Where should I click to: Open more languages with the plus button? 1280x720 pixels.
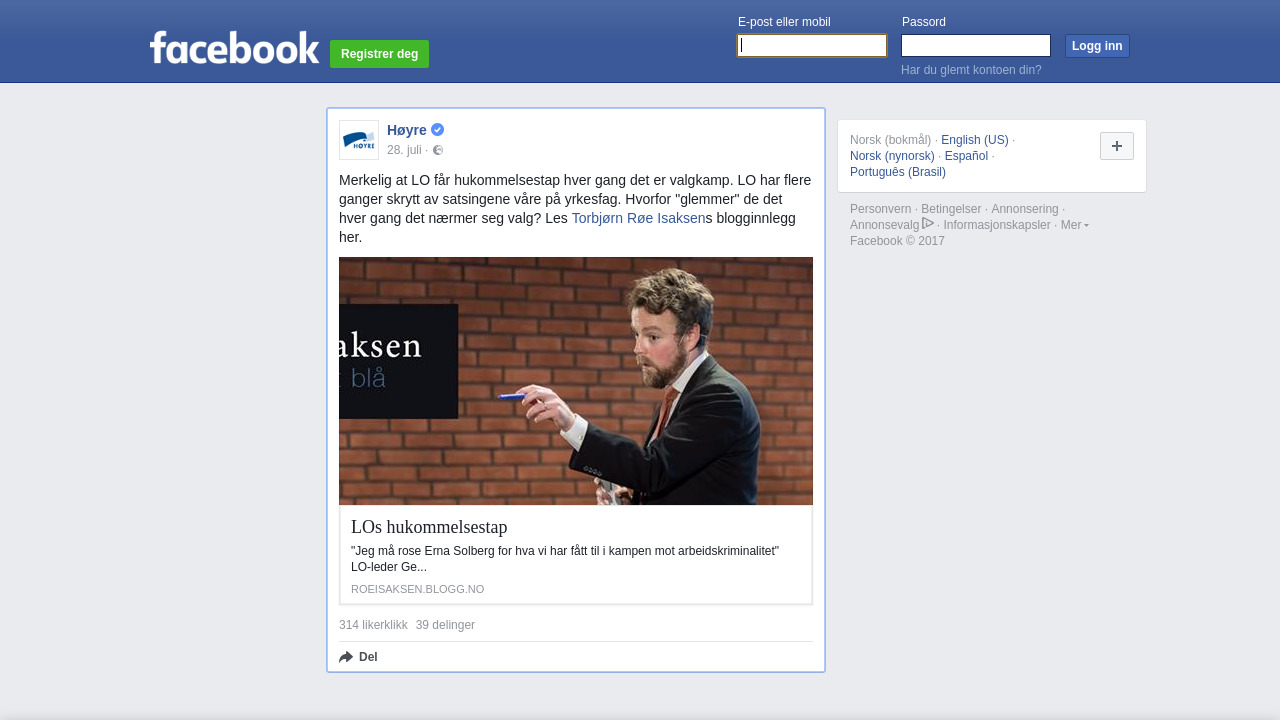1117,146
